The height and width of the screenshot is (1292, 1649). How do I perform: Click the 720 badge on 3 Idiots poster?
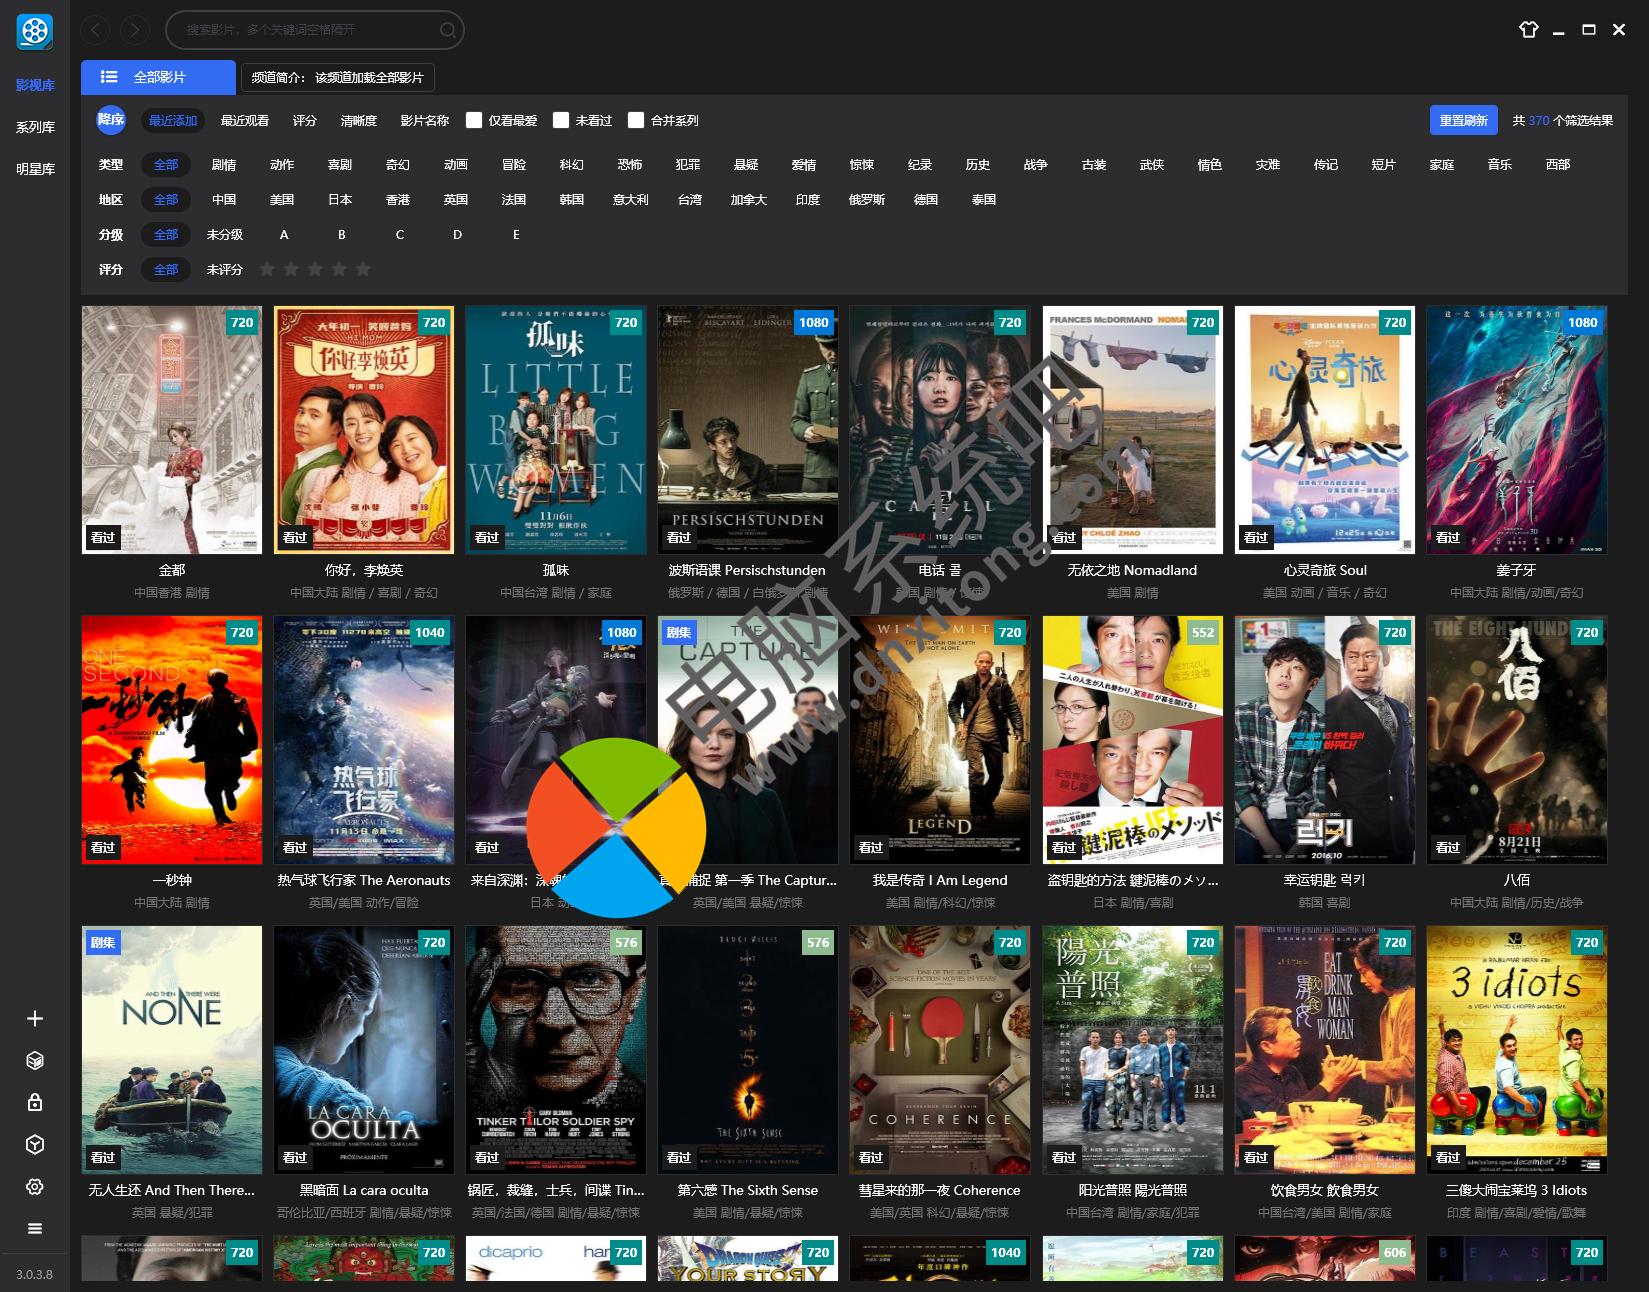click(1587, 942)
